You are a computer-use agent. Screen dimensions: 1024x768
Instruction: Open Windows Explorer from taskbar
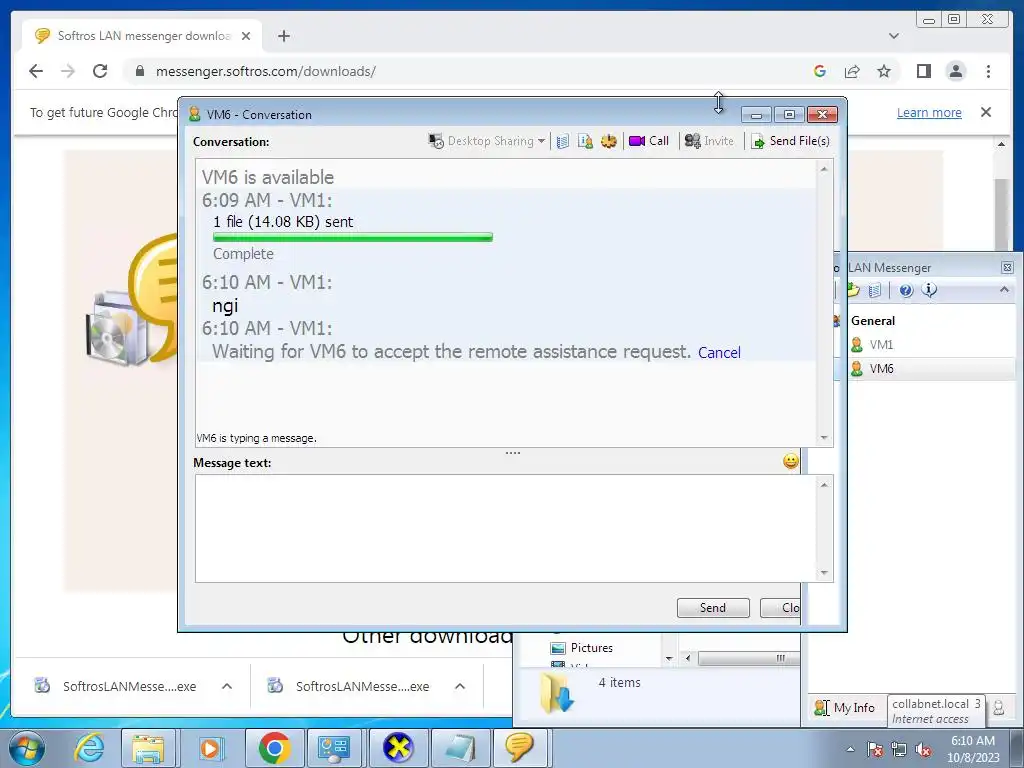148,748
